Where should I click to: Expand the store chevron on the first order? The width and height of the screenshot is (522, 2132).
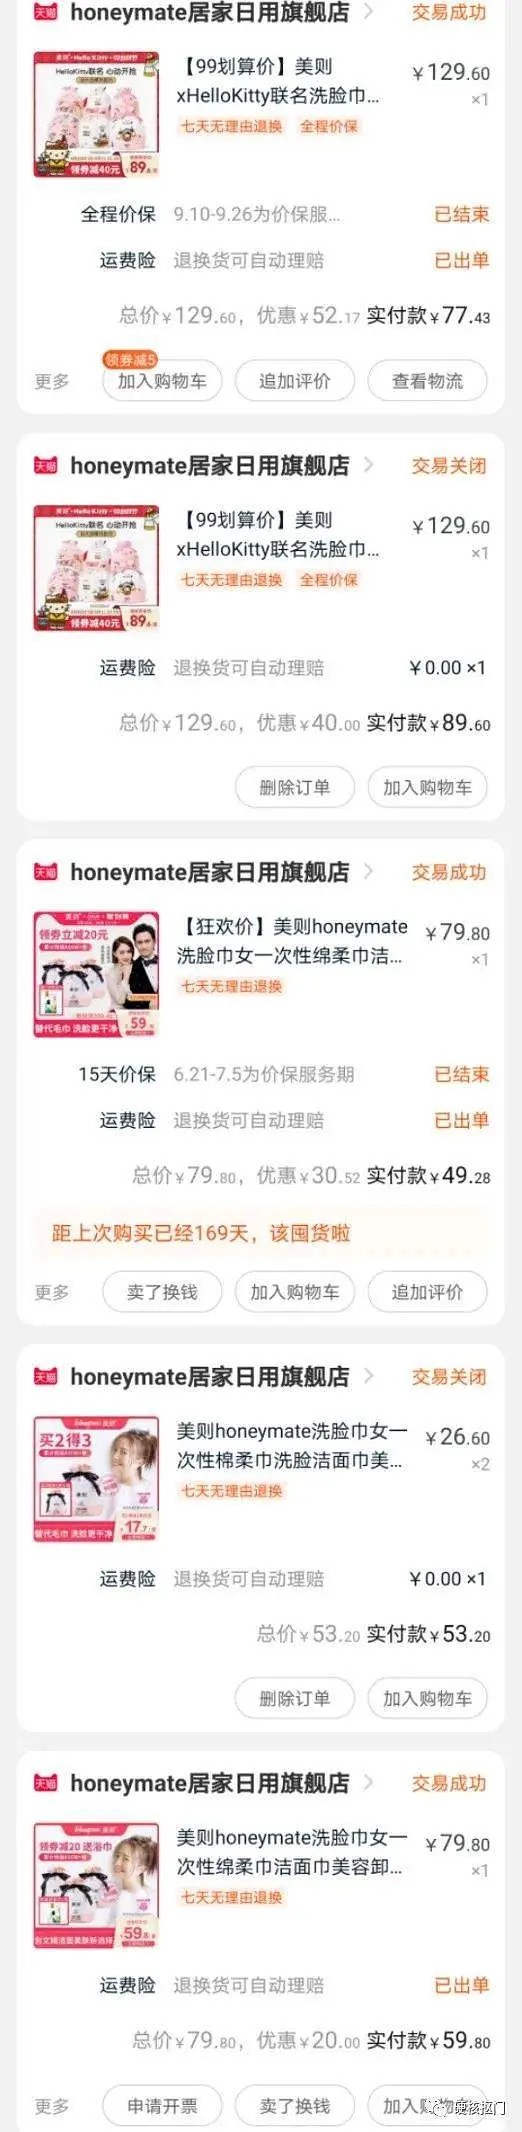pyautogui.click(x=368, y=13)
